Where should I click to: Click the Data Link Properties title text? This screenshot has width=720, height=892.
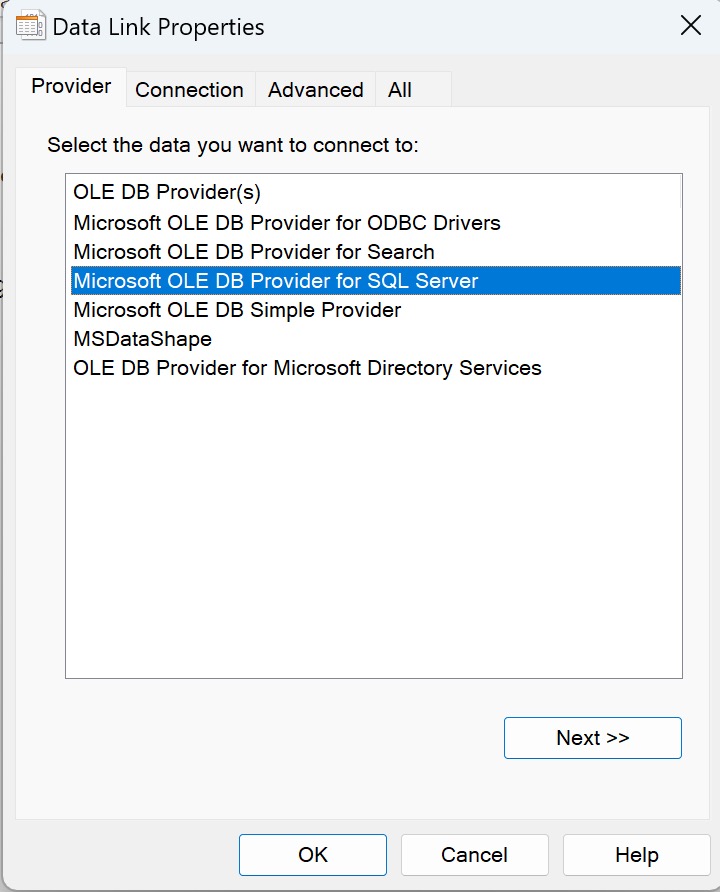click(158, 27)
